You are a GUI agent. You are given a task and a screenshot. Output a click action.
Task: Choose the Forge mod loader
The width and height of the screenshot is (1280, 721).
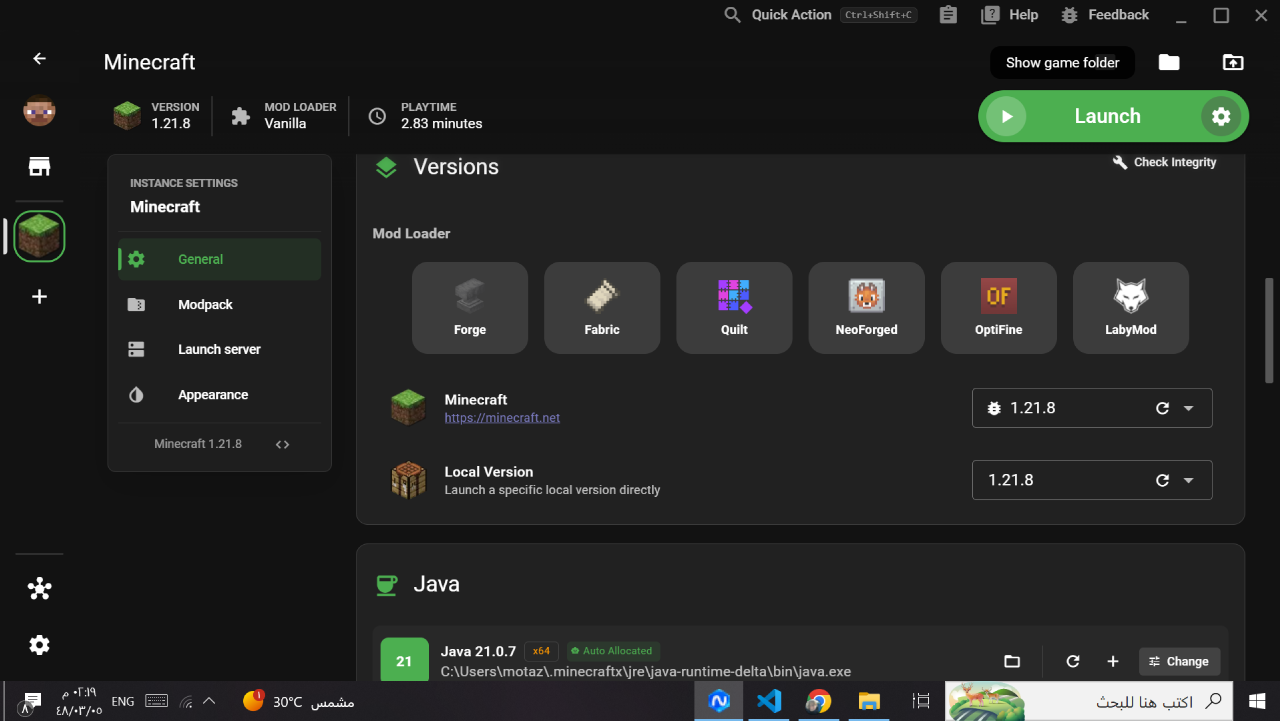tap(470, 308)
